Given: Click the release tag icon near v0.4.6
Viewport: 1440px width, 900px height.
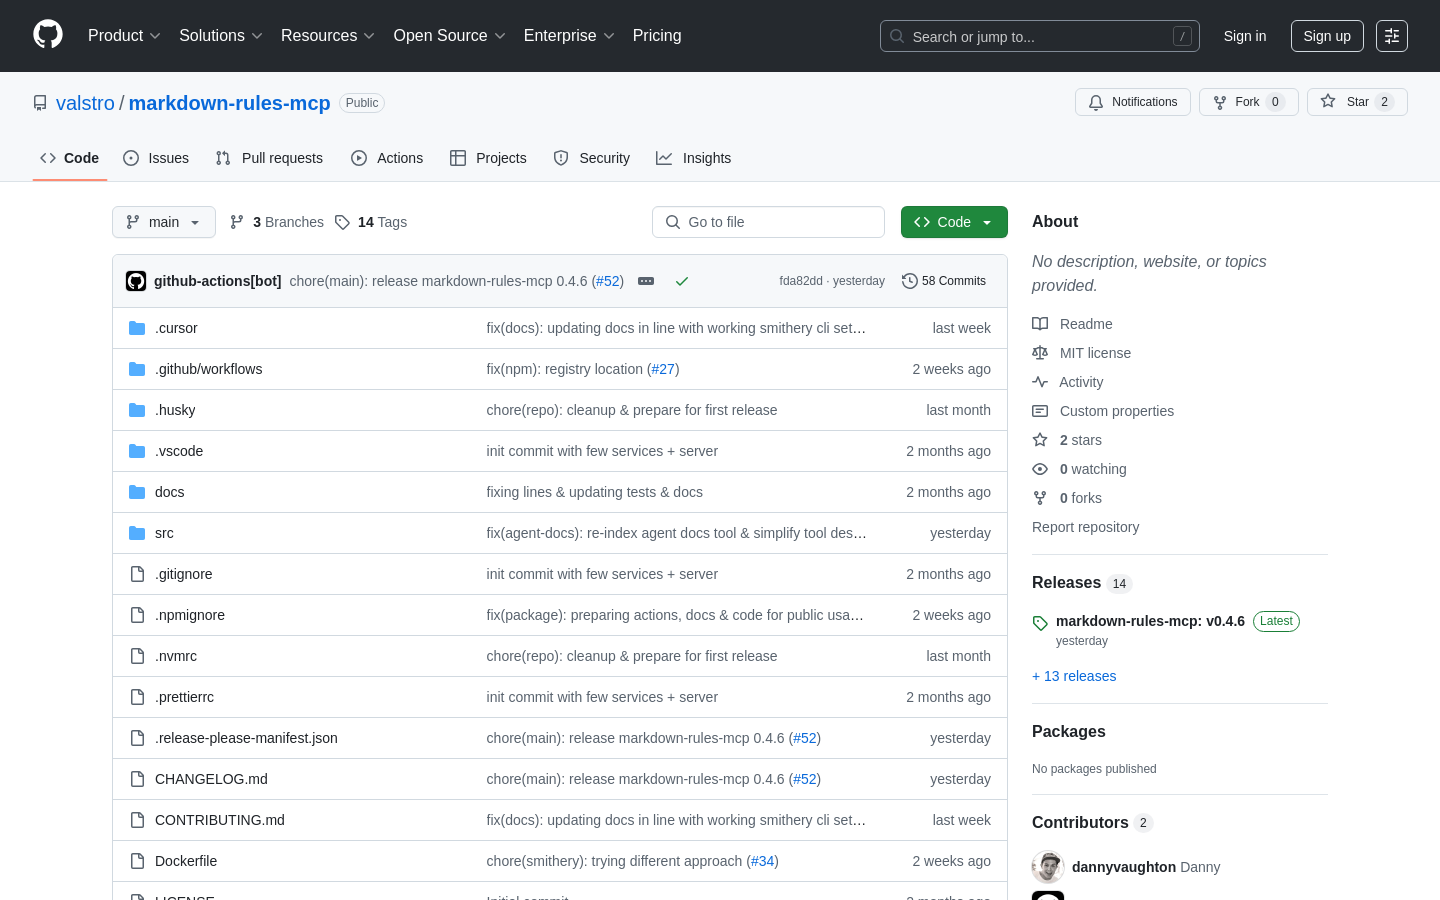Looking at the screenshot, I should pos(1040,623).
